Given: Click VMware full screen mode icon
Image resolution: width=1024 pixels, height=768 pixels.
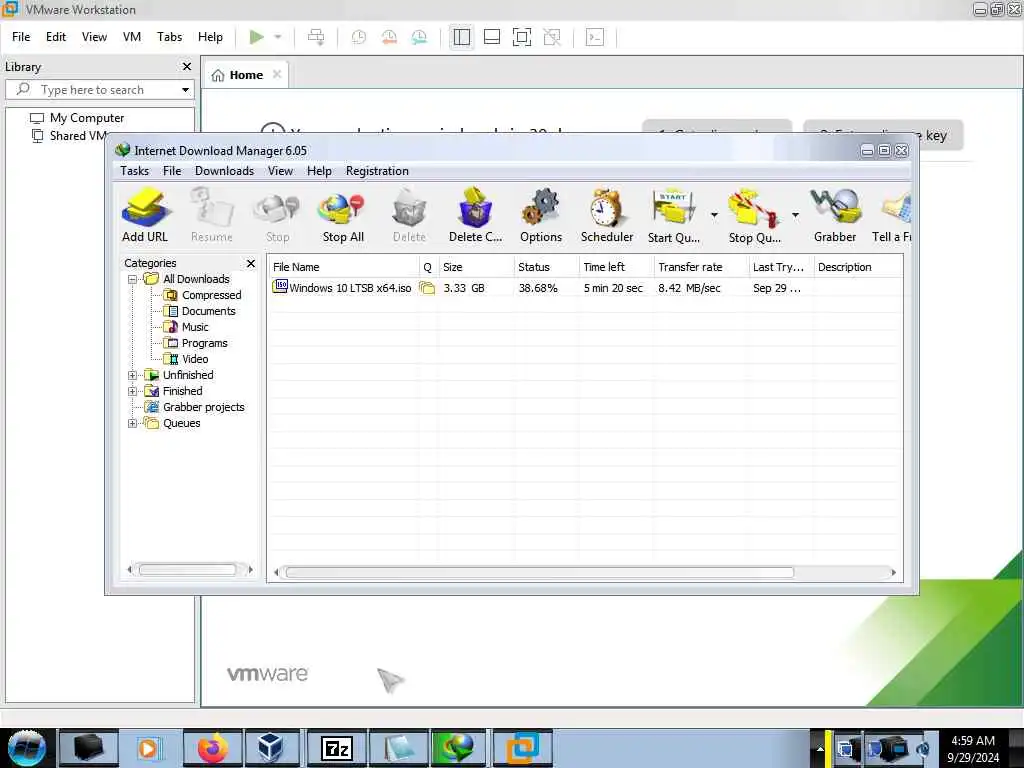Looking at the screenshot, I should point(522,37).
